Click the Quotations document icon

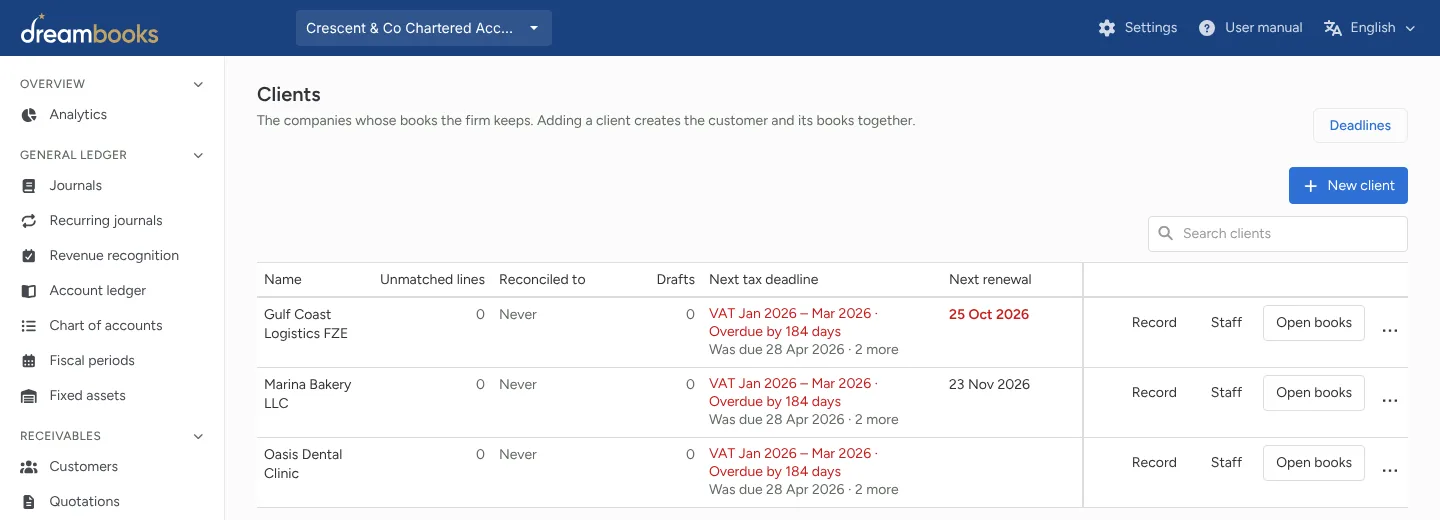29,502
